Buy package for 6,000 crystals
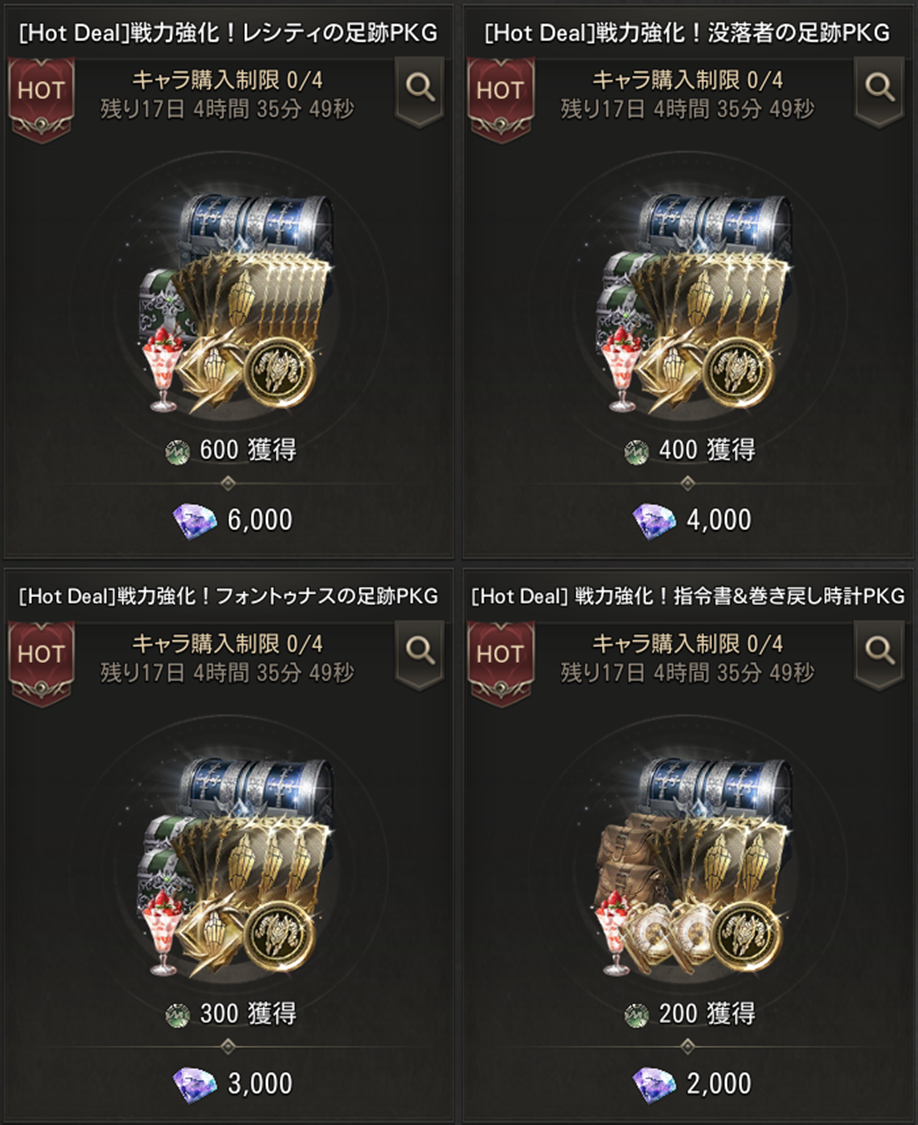918x1125 pixels. 233,520
